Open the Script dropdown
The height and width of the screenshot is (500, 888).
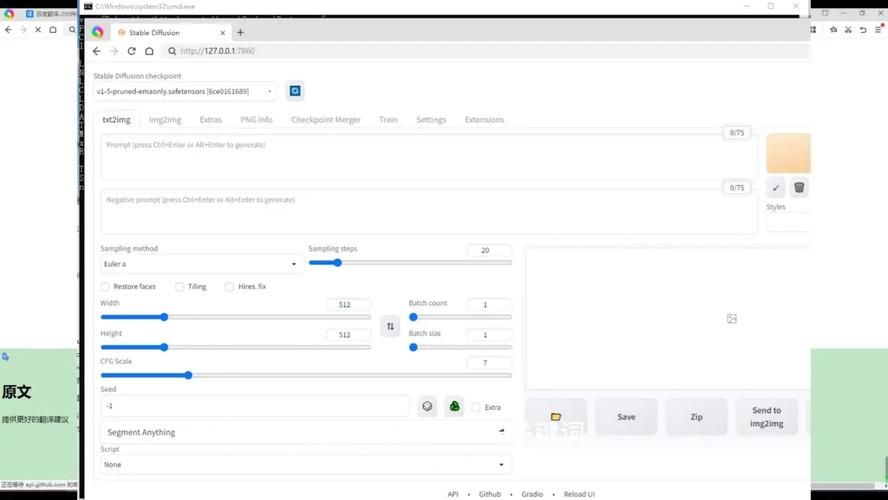click(306, 465)
